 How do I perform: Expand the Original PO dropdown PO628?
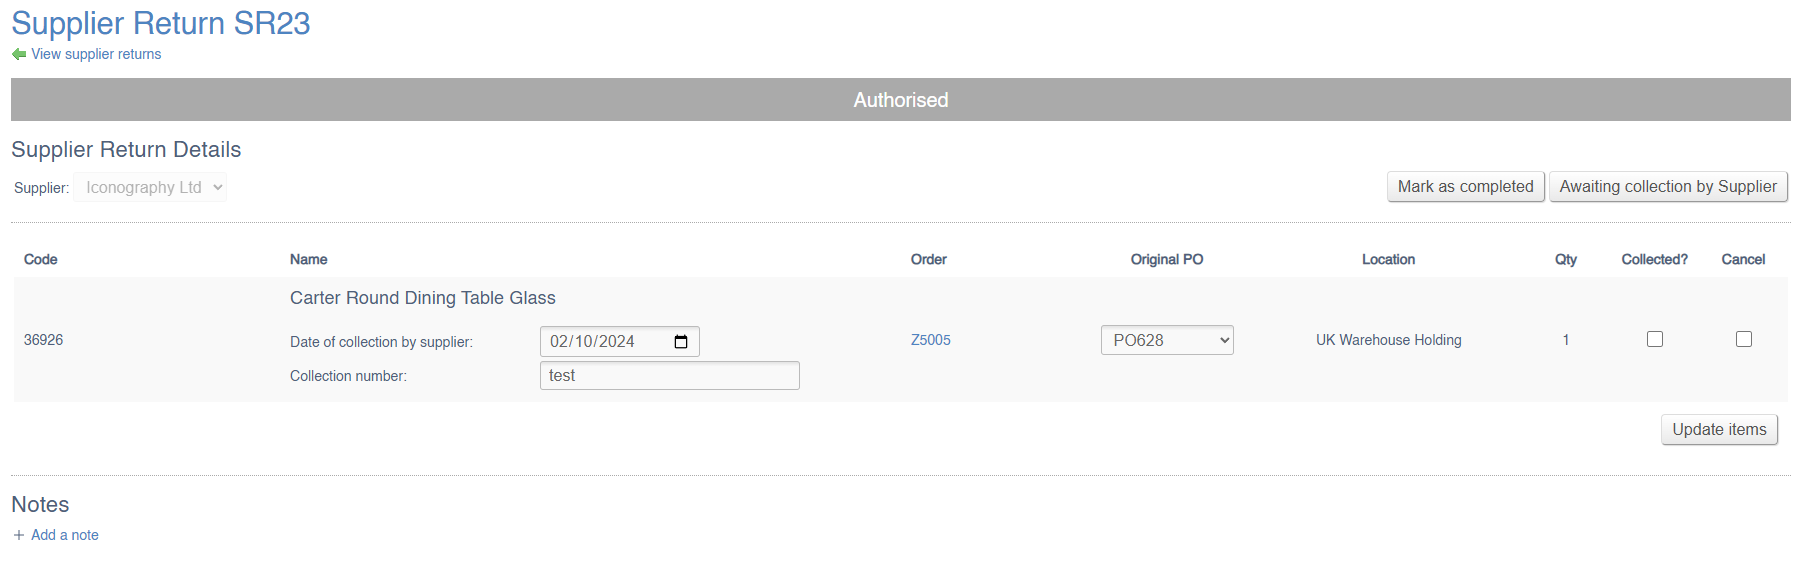coord(1167,340)
